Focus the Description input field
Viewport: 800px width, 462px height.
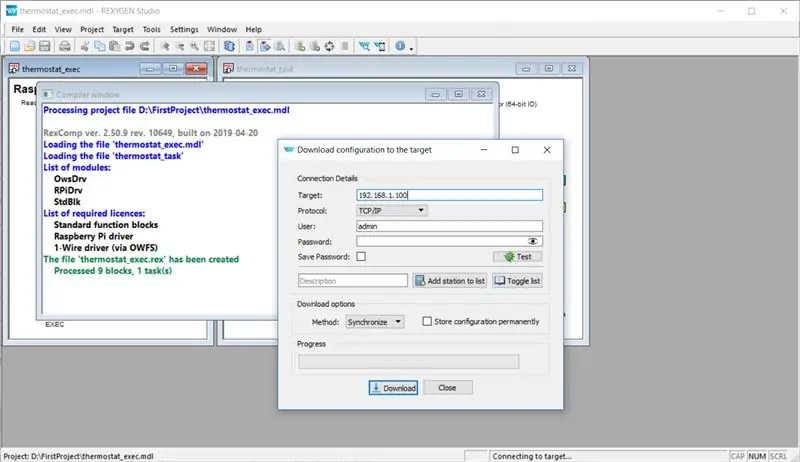353,281
